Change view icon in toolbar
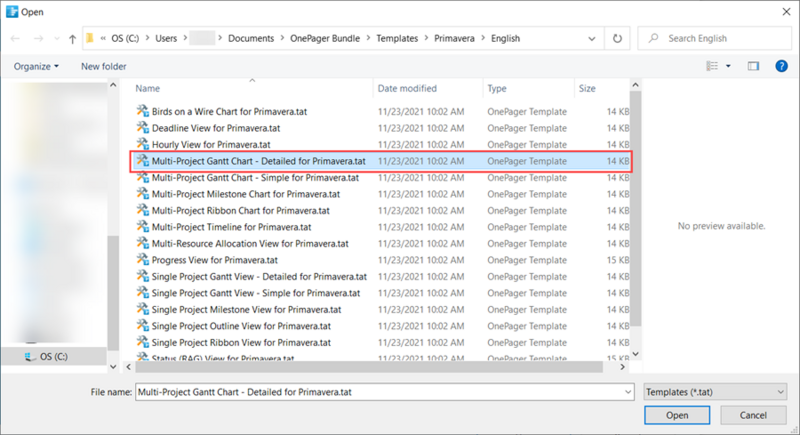 (x=712, y=66)
